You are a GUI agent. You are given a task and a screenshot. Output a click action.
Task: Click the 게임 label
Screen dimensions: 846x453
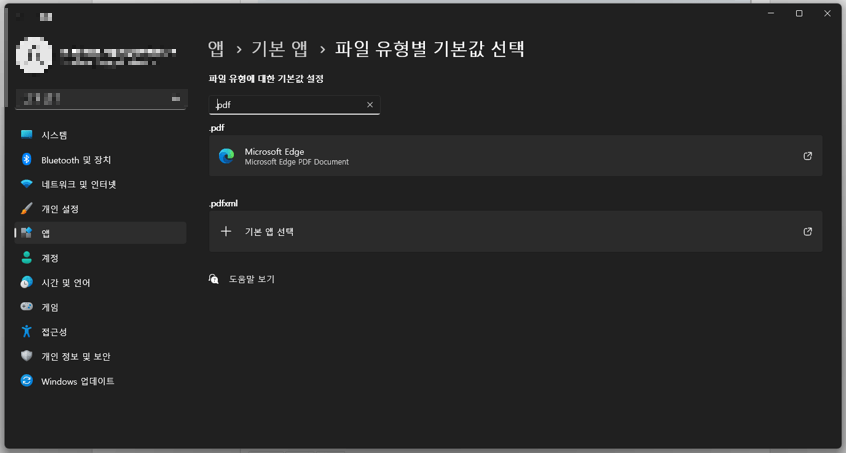coord(50,307)
